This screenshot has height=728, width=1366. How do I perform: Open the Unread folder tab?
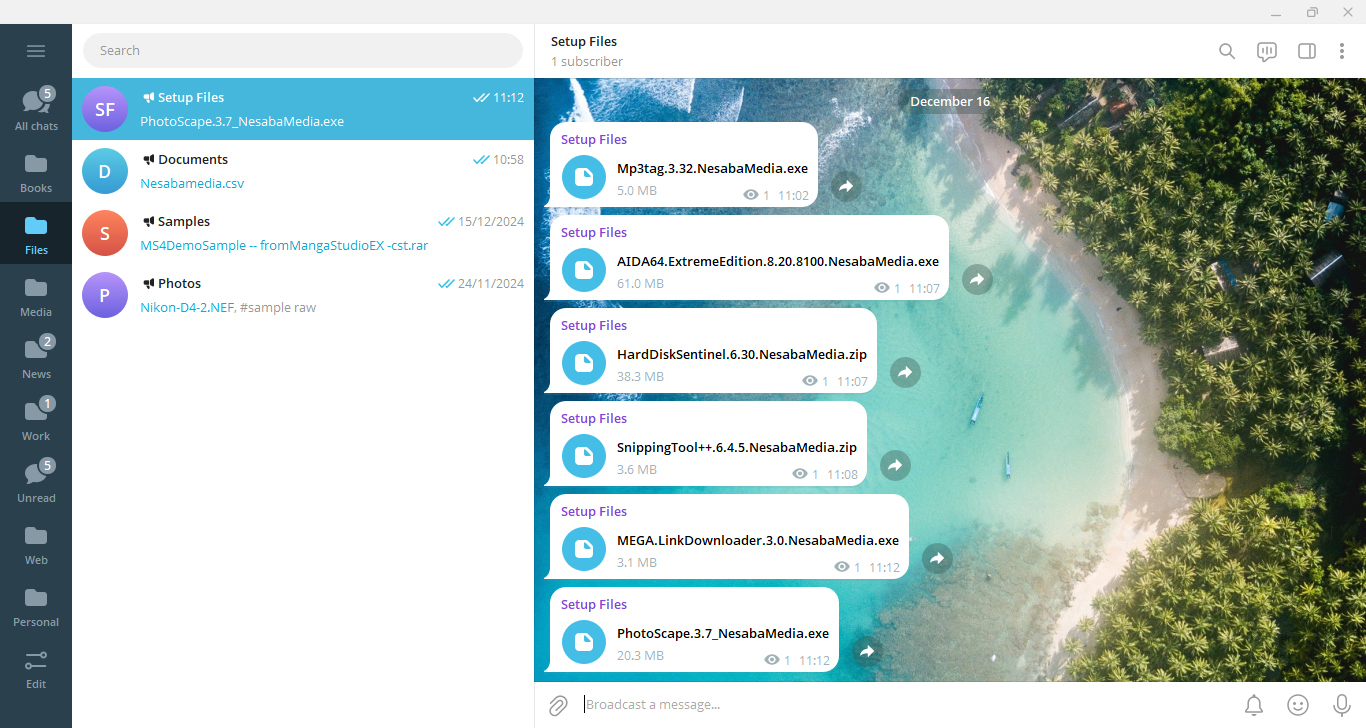(36, 481)
